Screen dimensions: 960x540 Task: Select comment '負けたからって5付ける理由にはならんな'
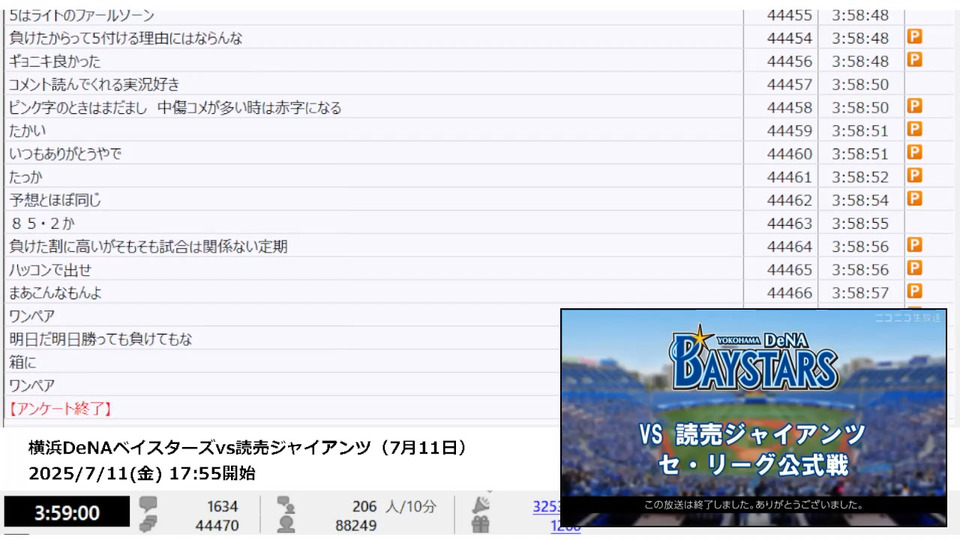(x=126, y=38)
